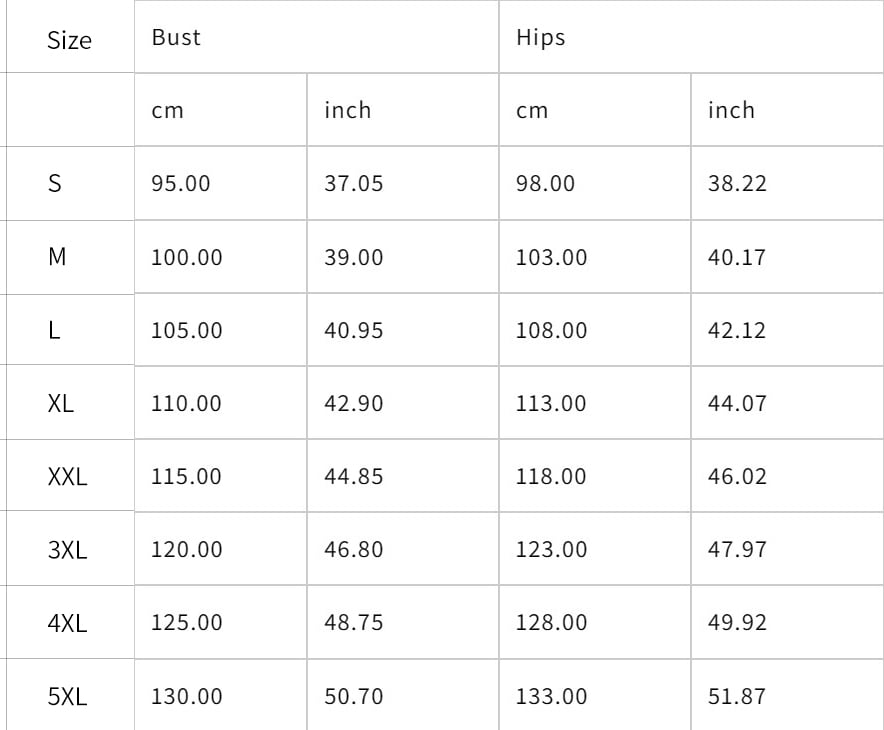This screenshot has width=884, height=730.
Task: Select the XXL size row label
Action: coord(68,477)
